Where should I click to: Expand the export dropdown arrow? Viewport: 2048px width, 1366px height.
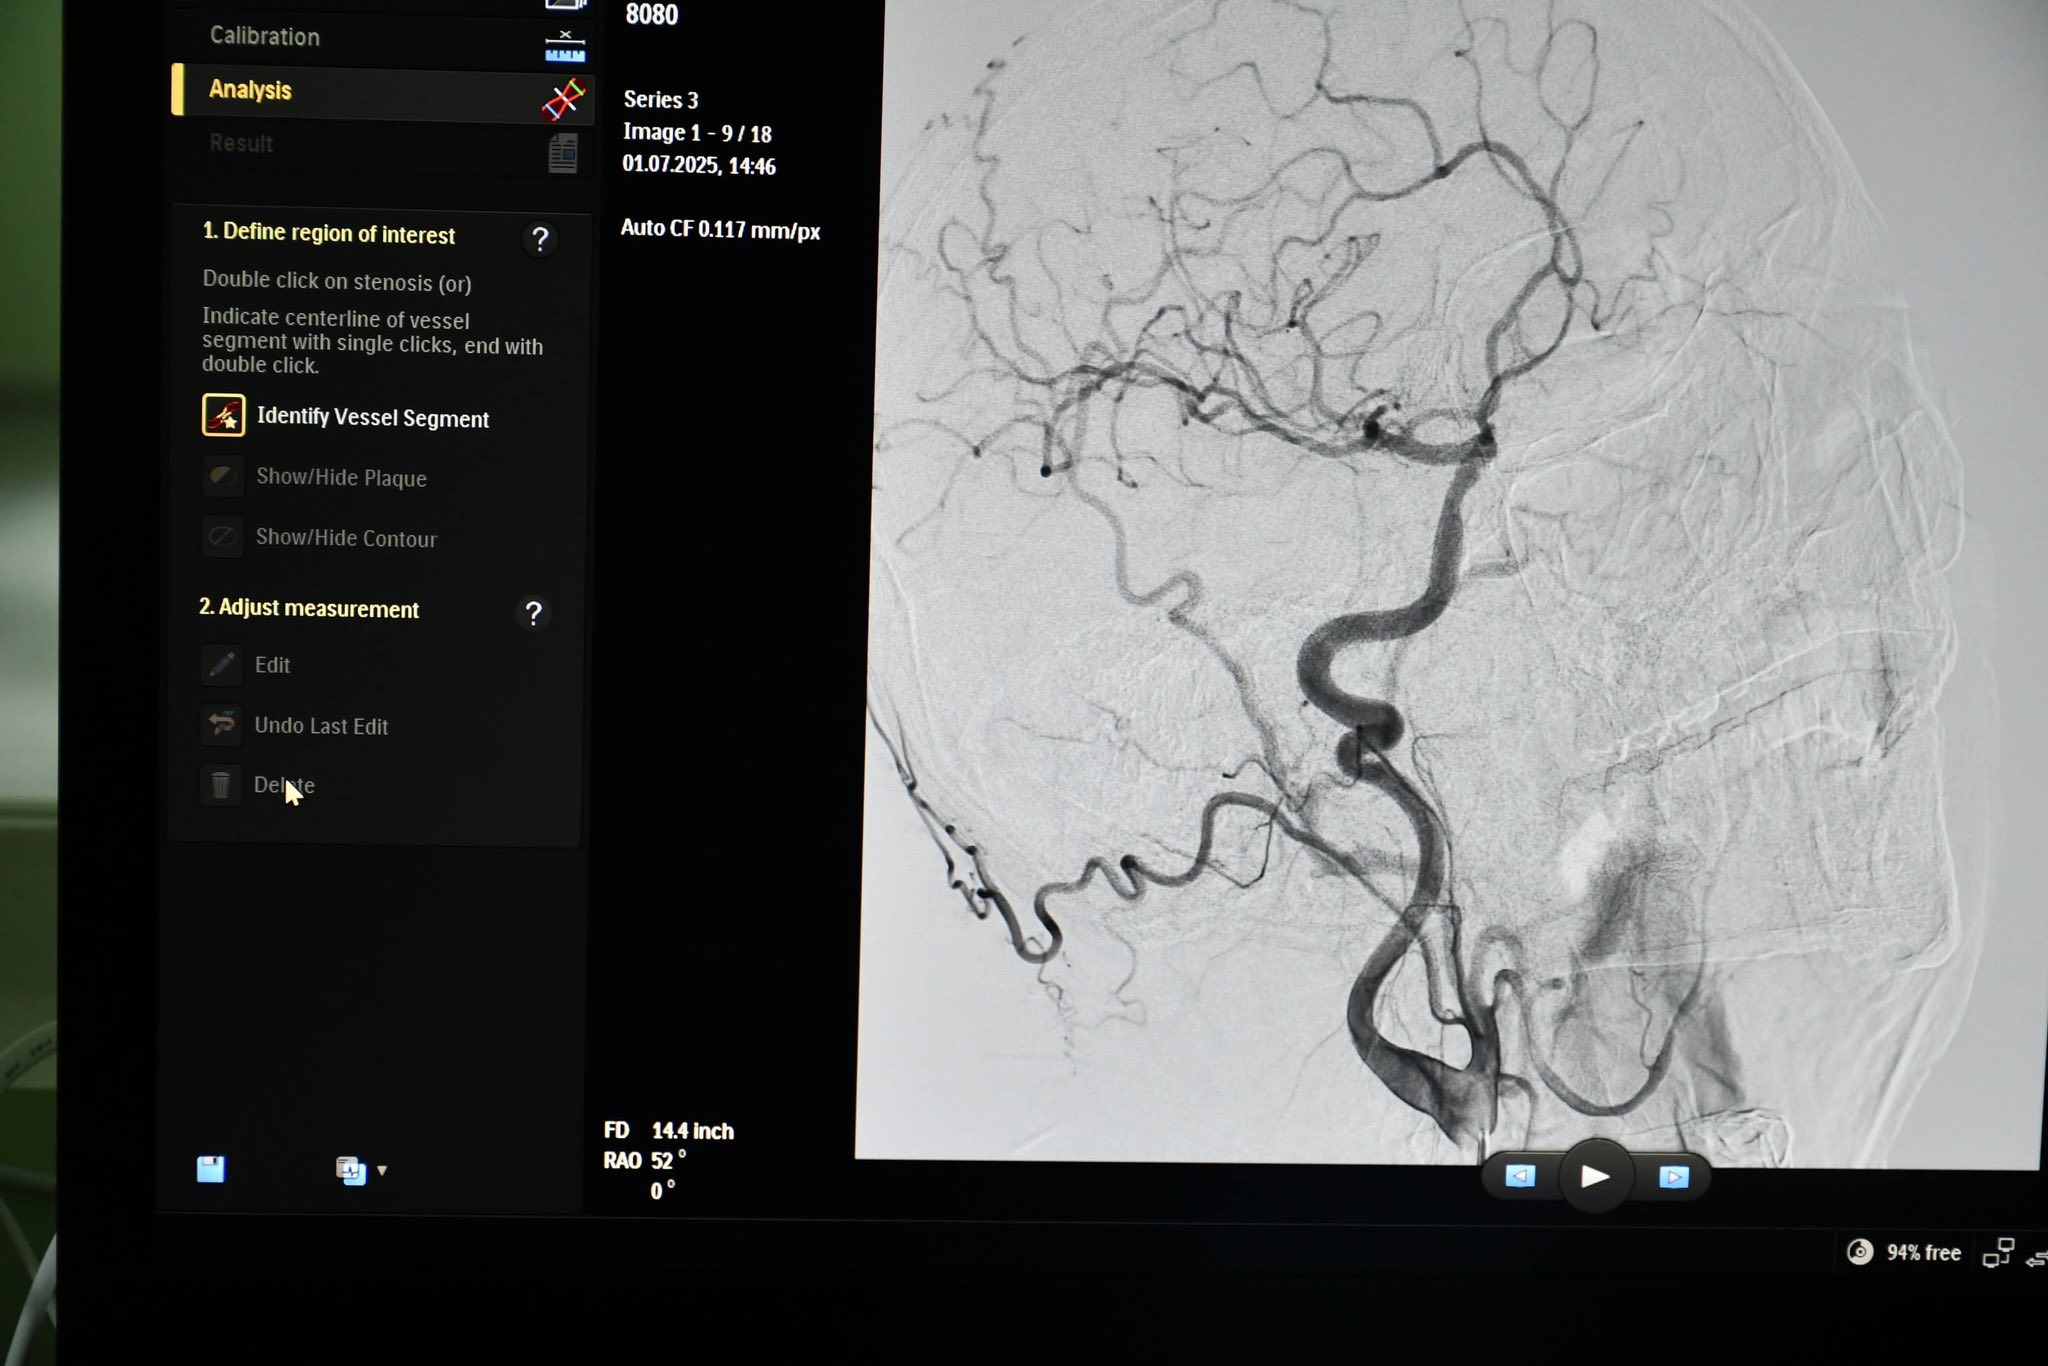[x=382, y=1170]
